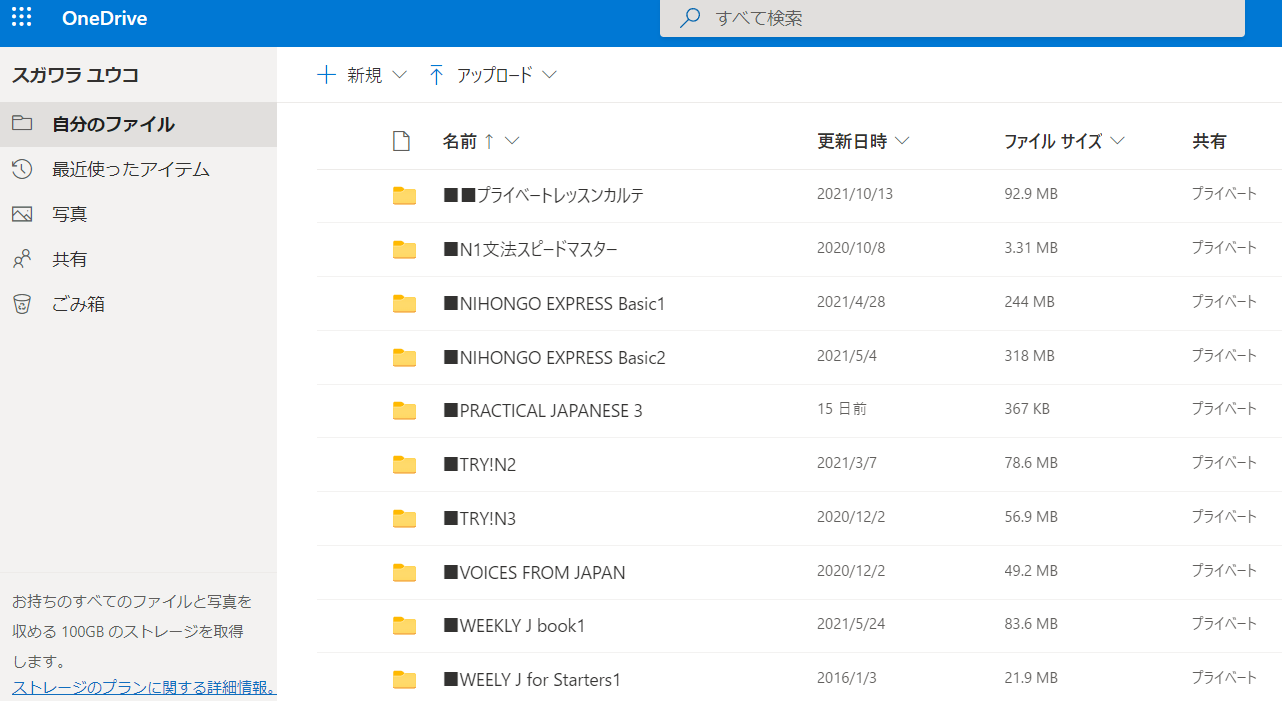
Task: Open the 更新日時 column dropdown chevron
Action: coord(902,141)
